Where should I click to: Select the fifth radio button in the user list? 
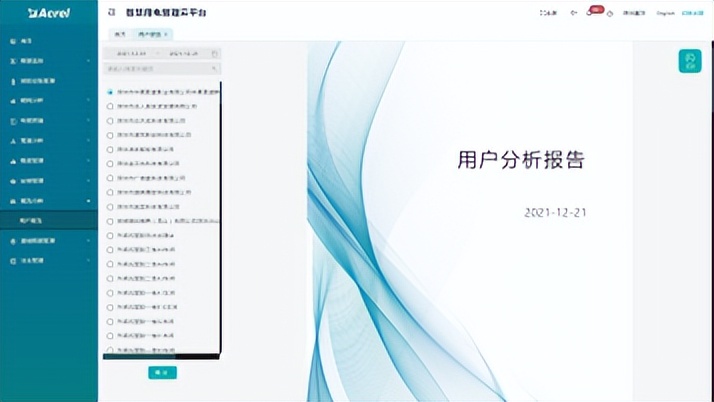[110, 149]
